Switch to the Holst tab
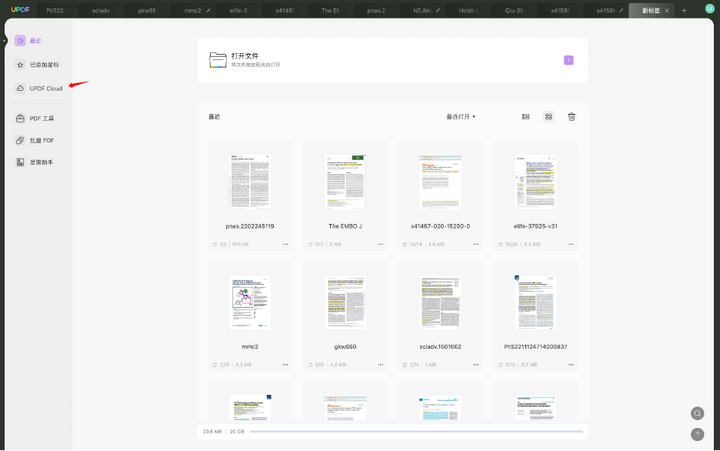The width and height of the screenshot is (720, 451). 468,10
